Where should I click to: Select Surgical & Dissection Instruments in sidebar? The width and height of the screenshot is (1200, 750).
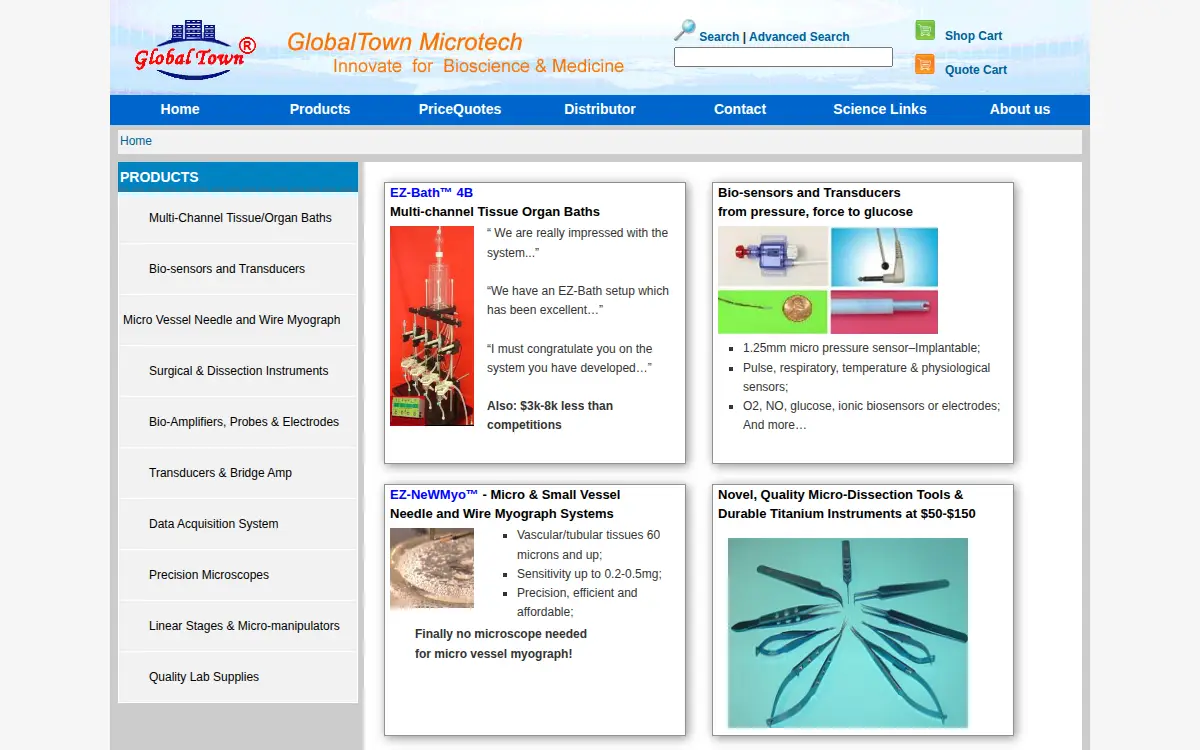click(x=238, y=371)
